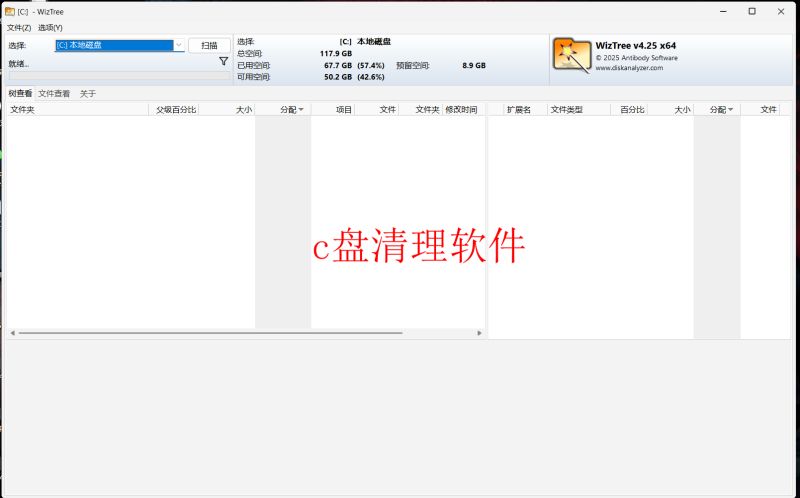
Task: Click the WizTree wizard logo icon
Action: tap(571, 56)
